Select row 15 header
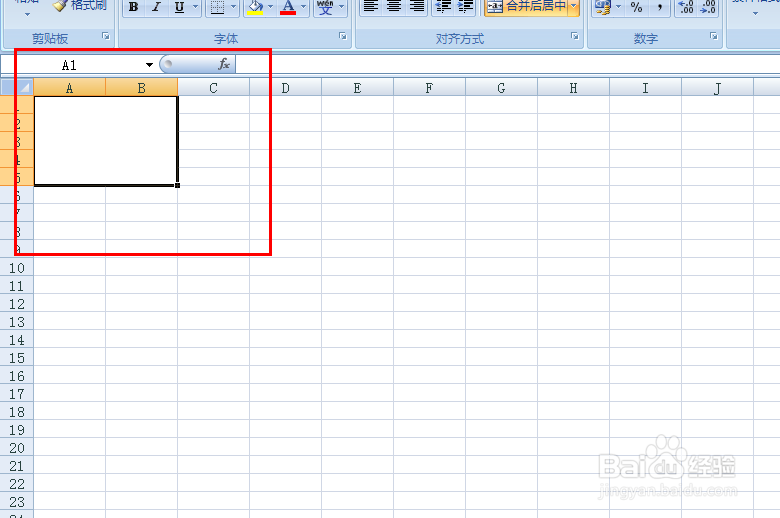 [17, 358]
